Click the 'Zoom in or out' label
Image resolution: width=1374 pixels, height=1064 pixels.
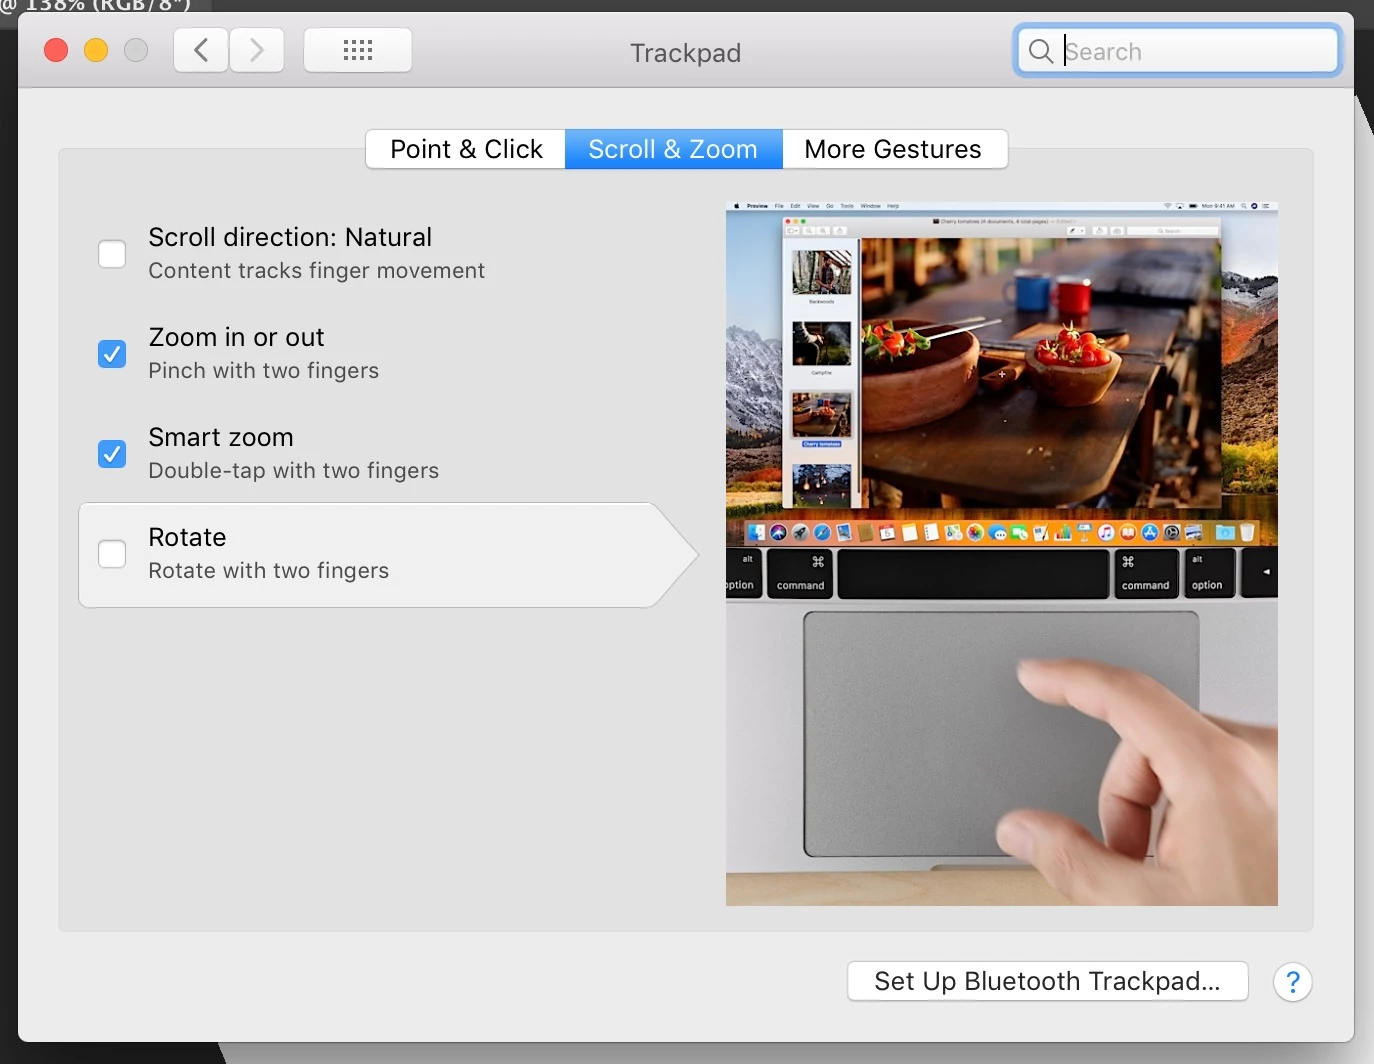236,337
